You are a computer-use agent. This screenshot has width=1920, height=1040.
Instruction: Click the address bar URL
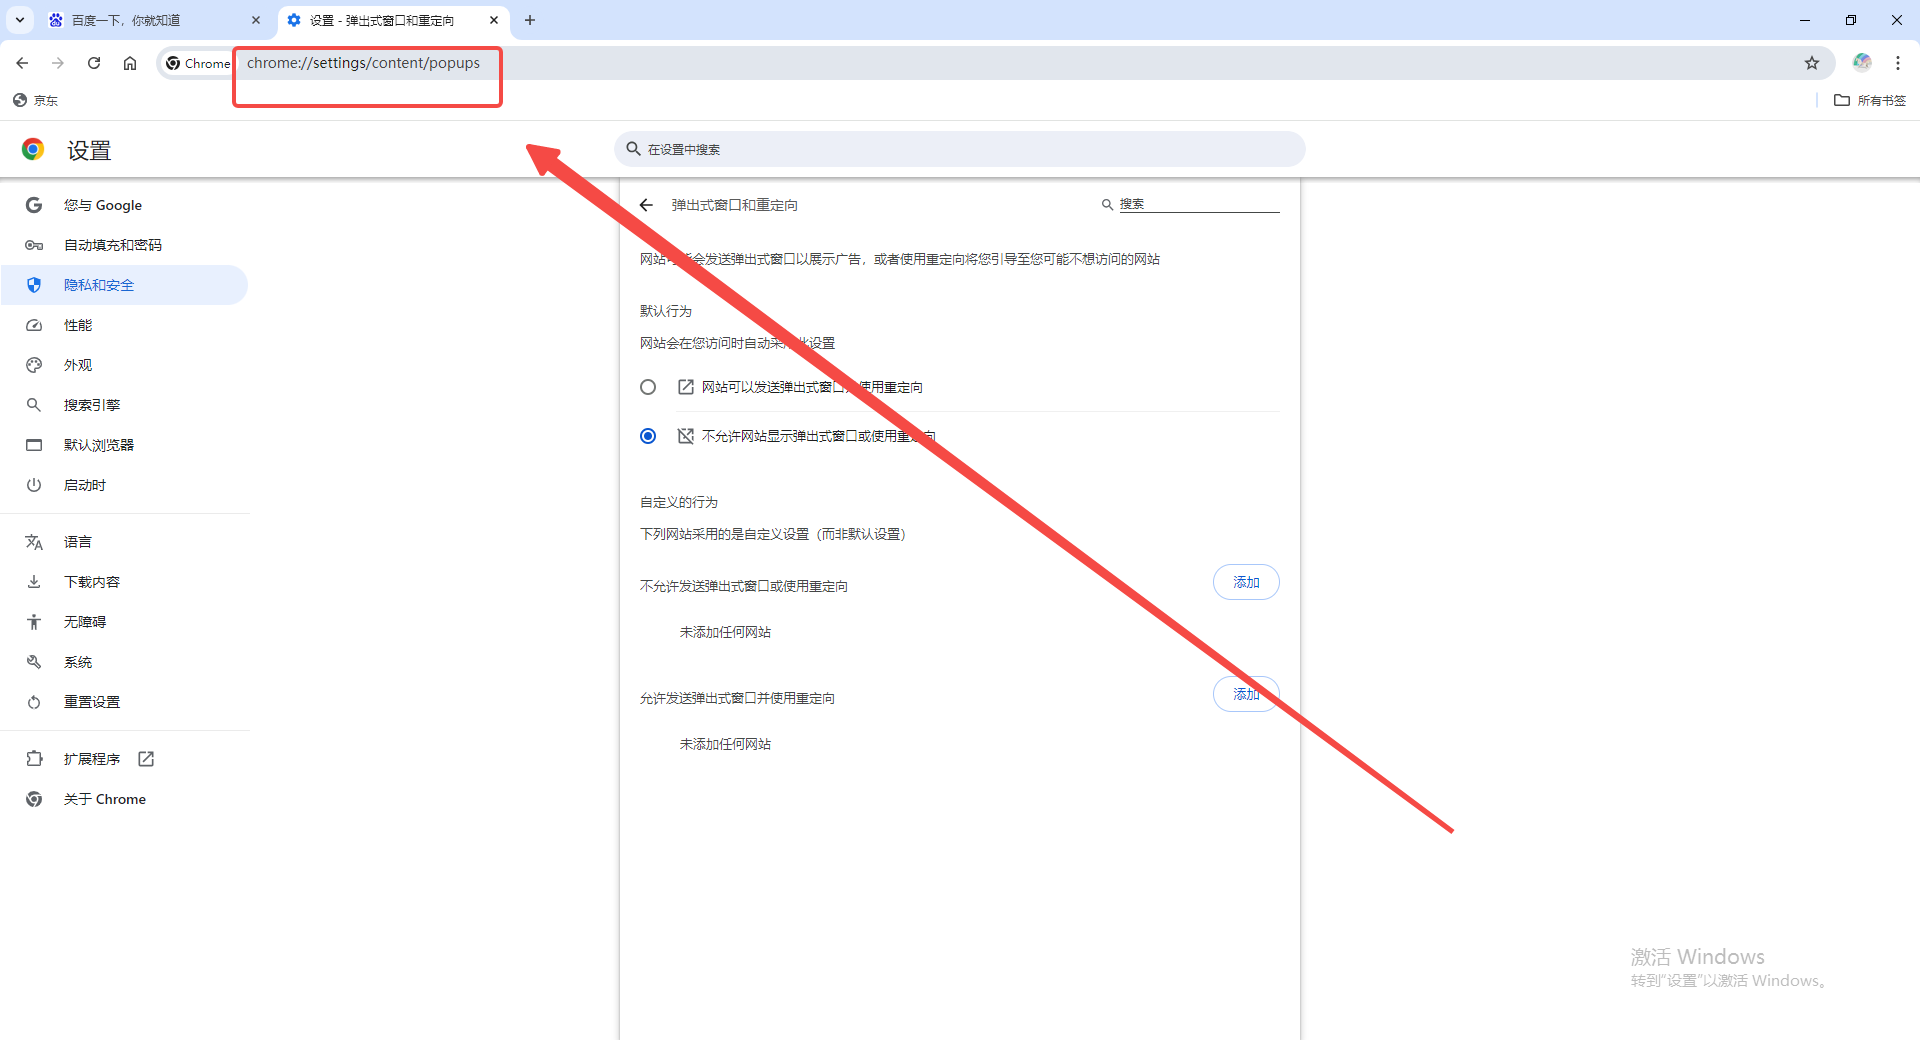[x=363, y=63]
